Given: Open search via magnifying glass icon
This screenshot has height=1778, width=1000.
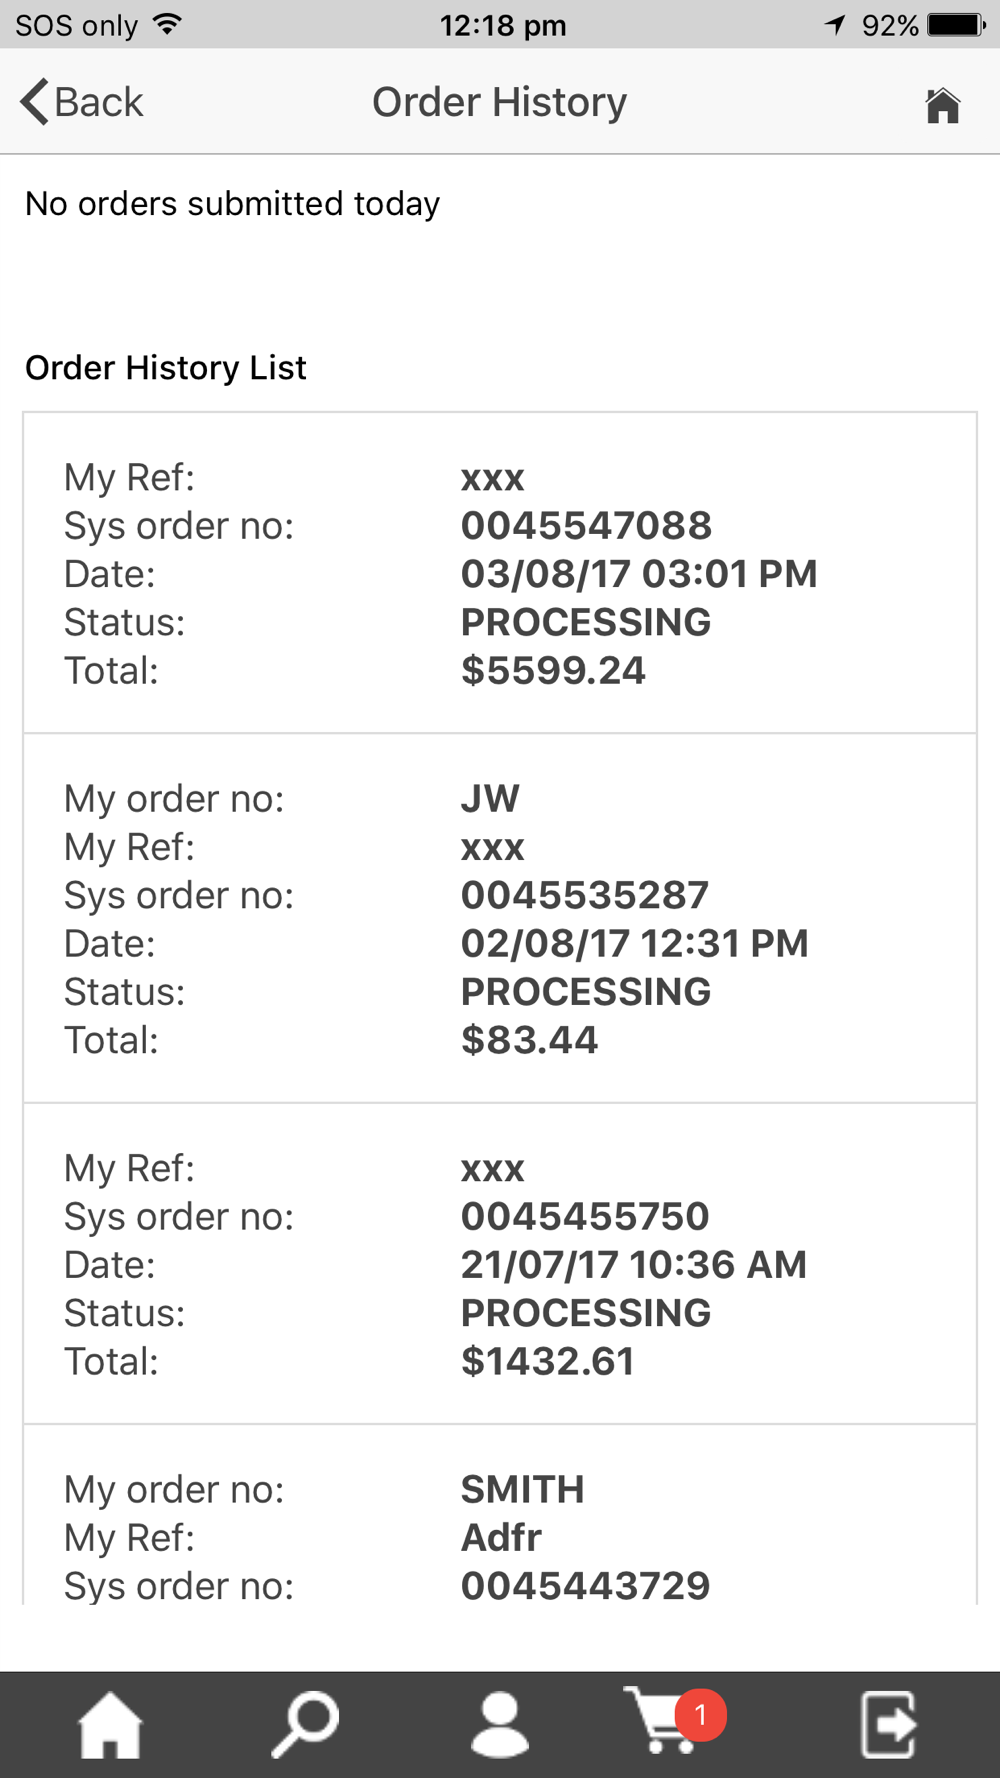Looking at the screenshot, I should coord(305,1724).
